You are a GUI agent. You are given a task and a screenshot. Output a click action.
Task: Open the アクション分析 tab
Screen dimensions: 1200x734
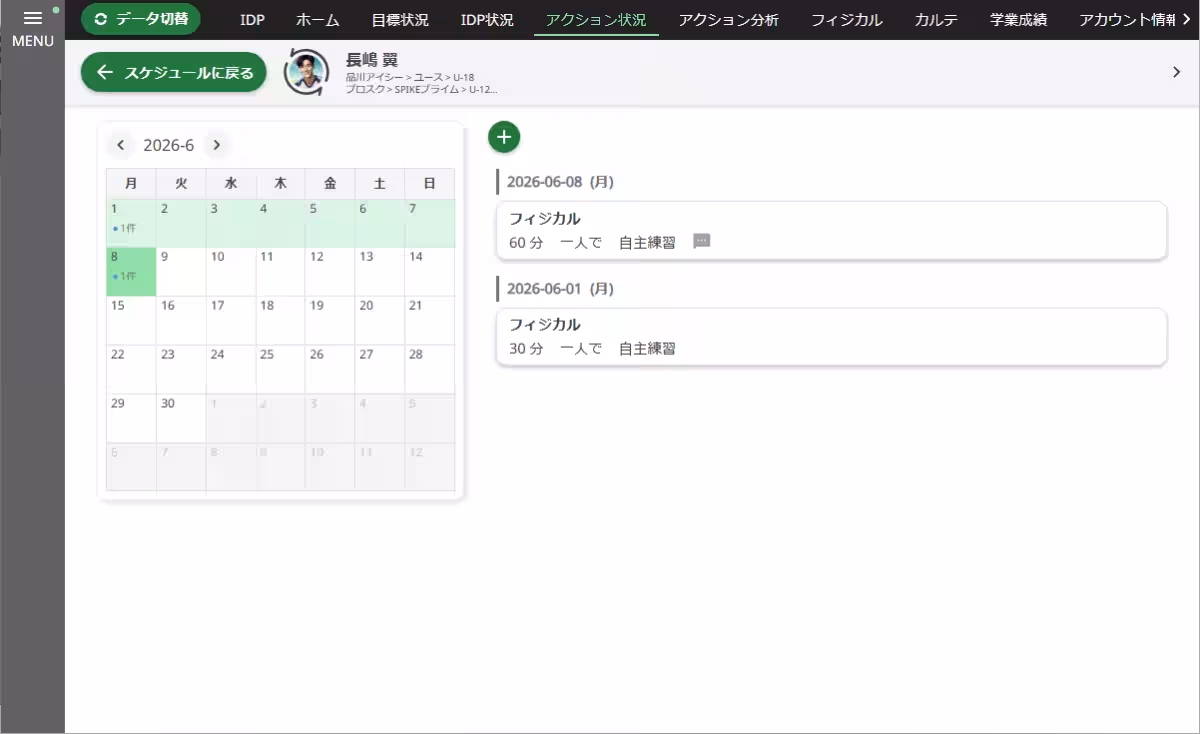click(x=729, y=20)
